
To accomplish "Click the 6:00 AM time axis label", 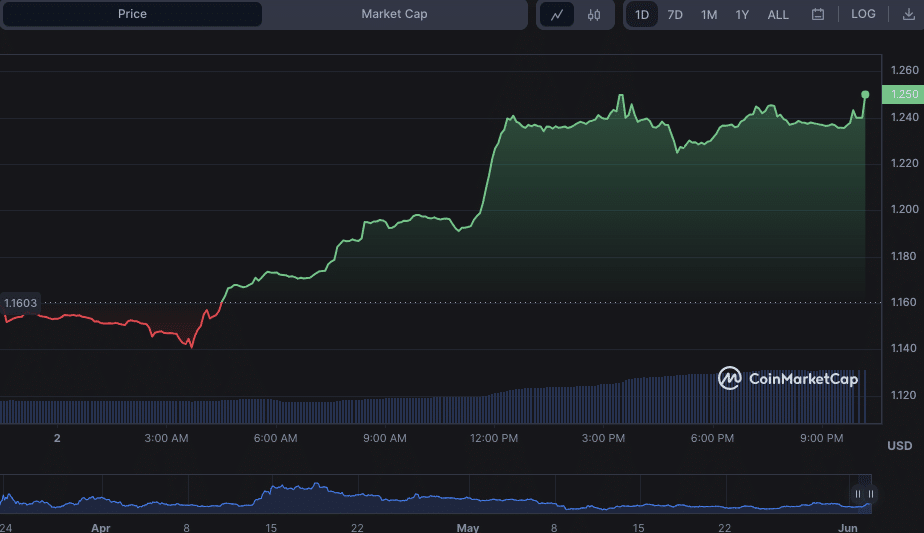I will (x=275, y=438).
